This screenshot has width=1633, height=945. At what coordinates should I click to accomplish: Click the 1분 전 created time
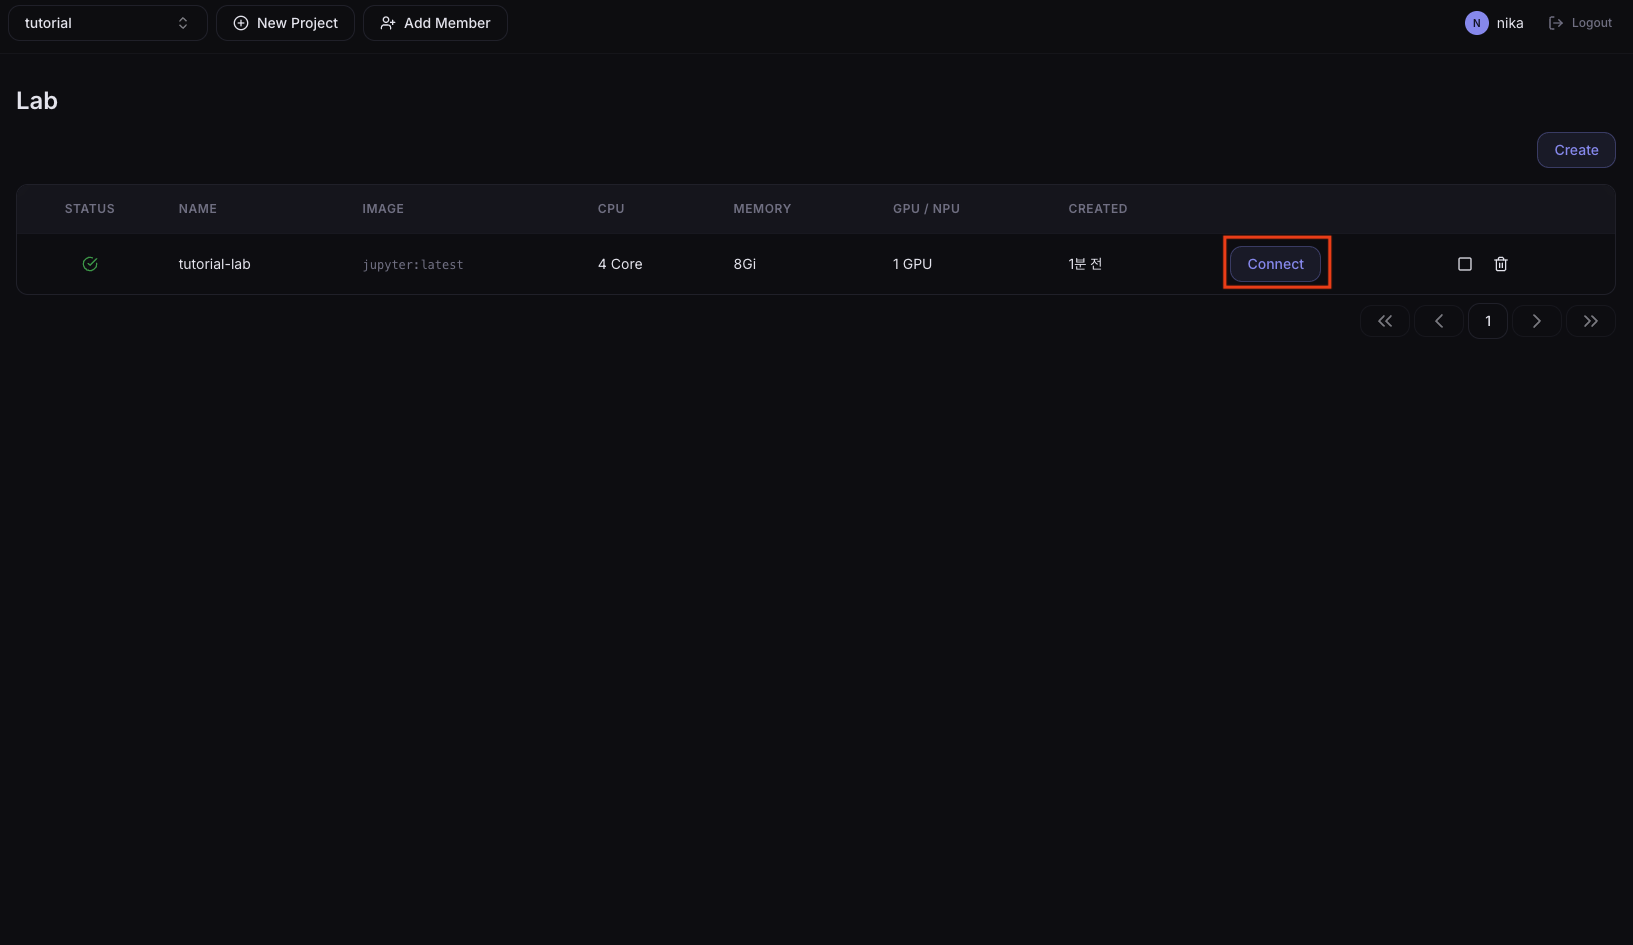click(1085, 264)
